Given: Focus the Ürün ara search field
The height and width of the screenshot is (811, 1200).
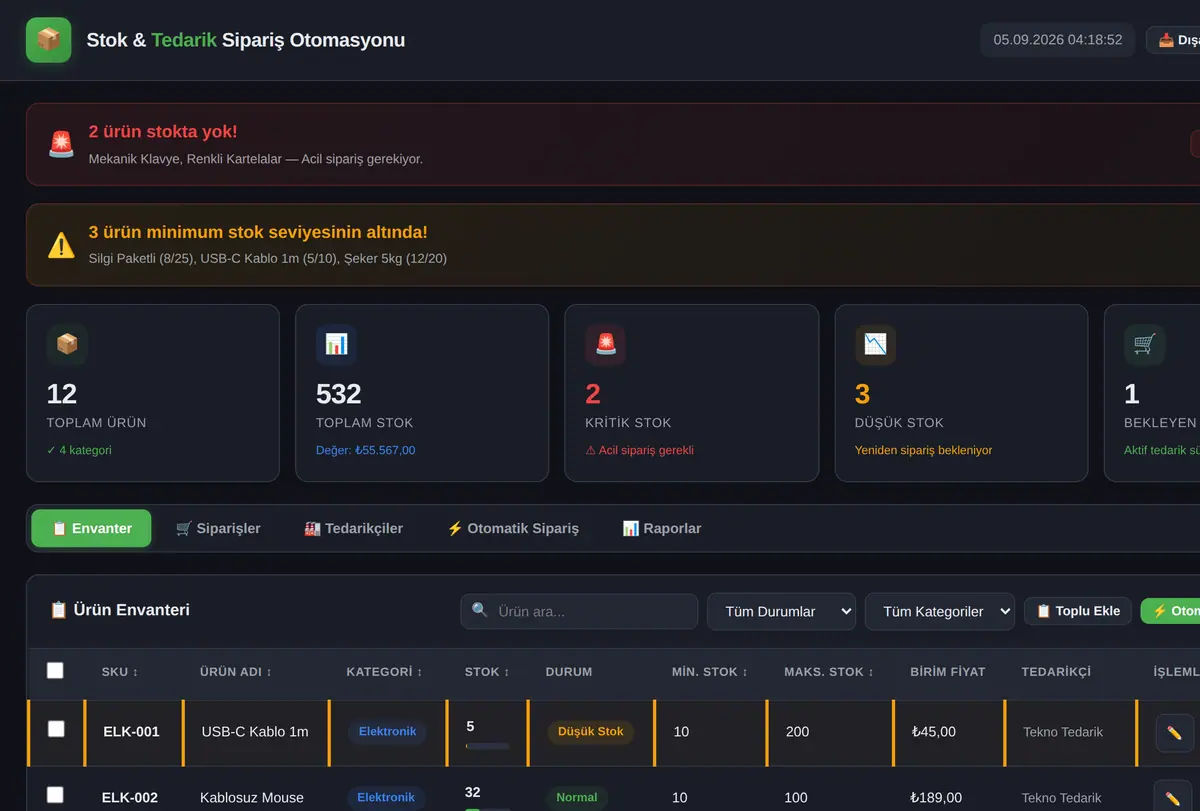Looking at the screenshot, I should coord(579,611).
